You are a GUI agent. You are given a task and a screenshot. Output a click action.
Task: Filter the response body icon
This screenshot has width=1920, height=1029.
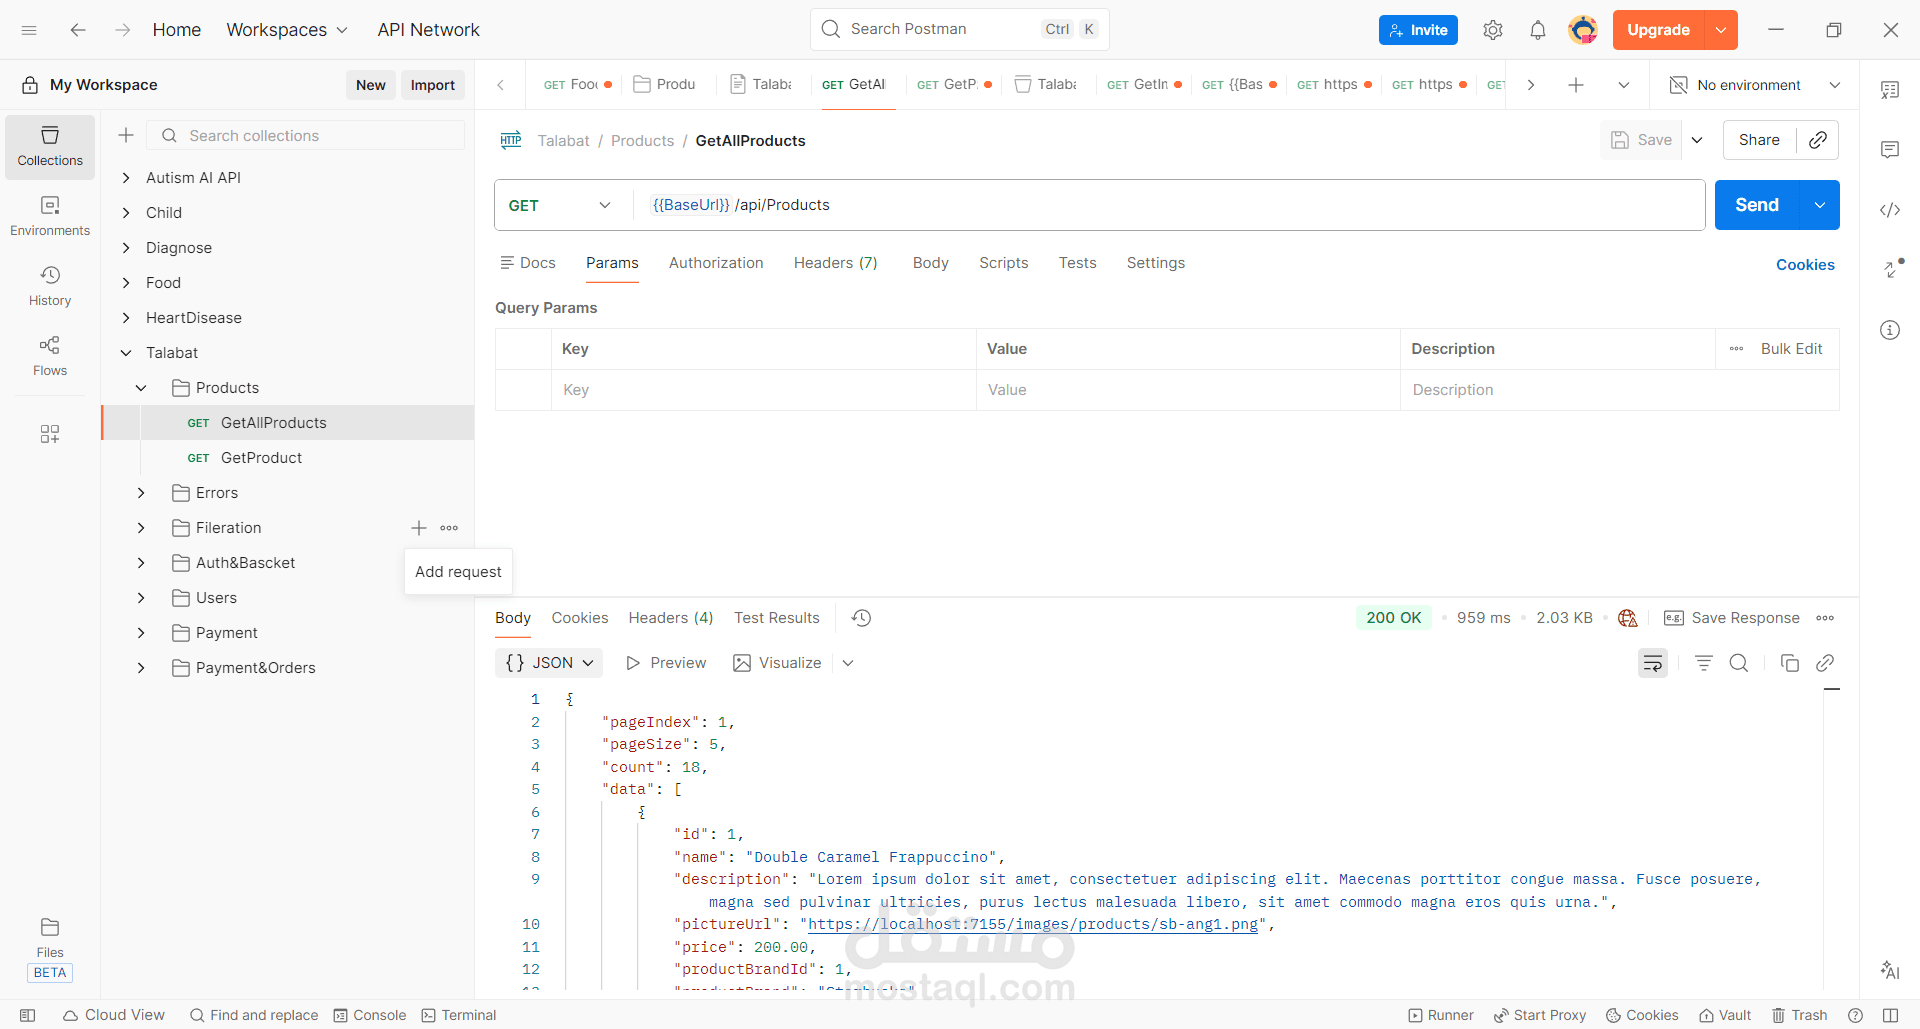(x=1704, y=663)
